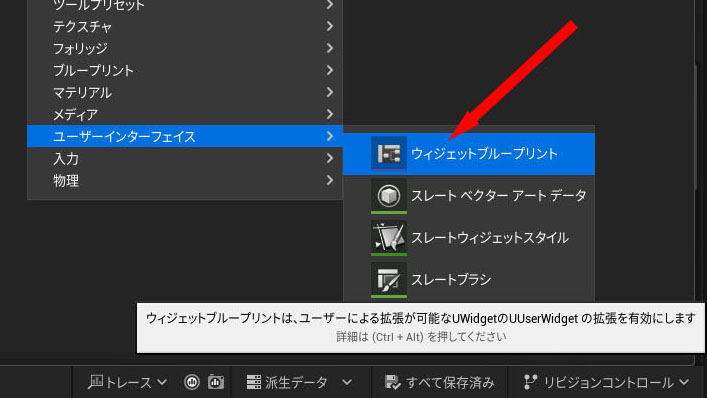Open the マテリアル menu entry
The height and width of the screenshot is (398, 707).
(185, 92)
